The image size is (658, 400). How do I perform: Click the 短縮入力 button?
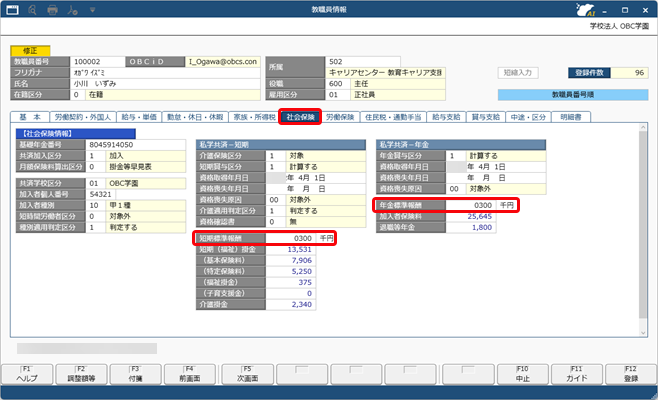pyautogui.click(x=518, y=73)
